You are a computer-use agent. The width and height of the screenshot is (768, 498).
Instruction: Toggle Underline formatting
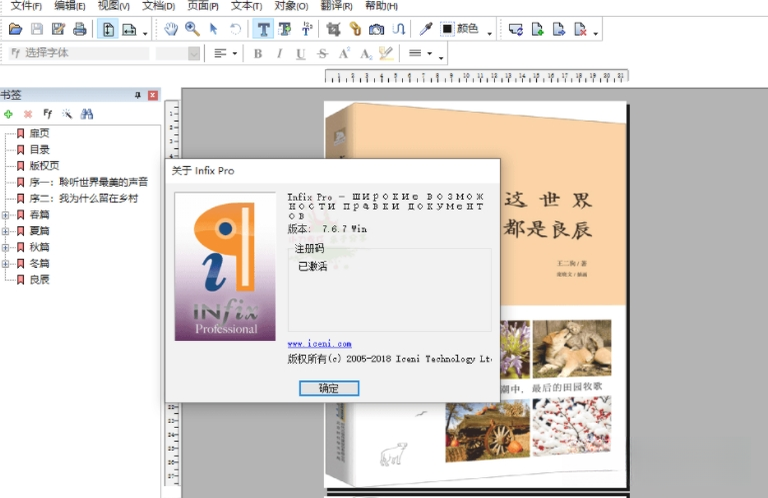(301, 53)
